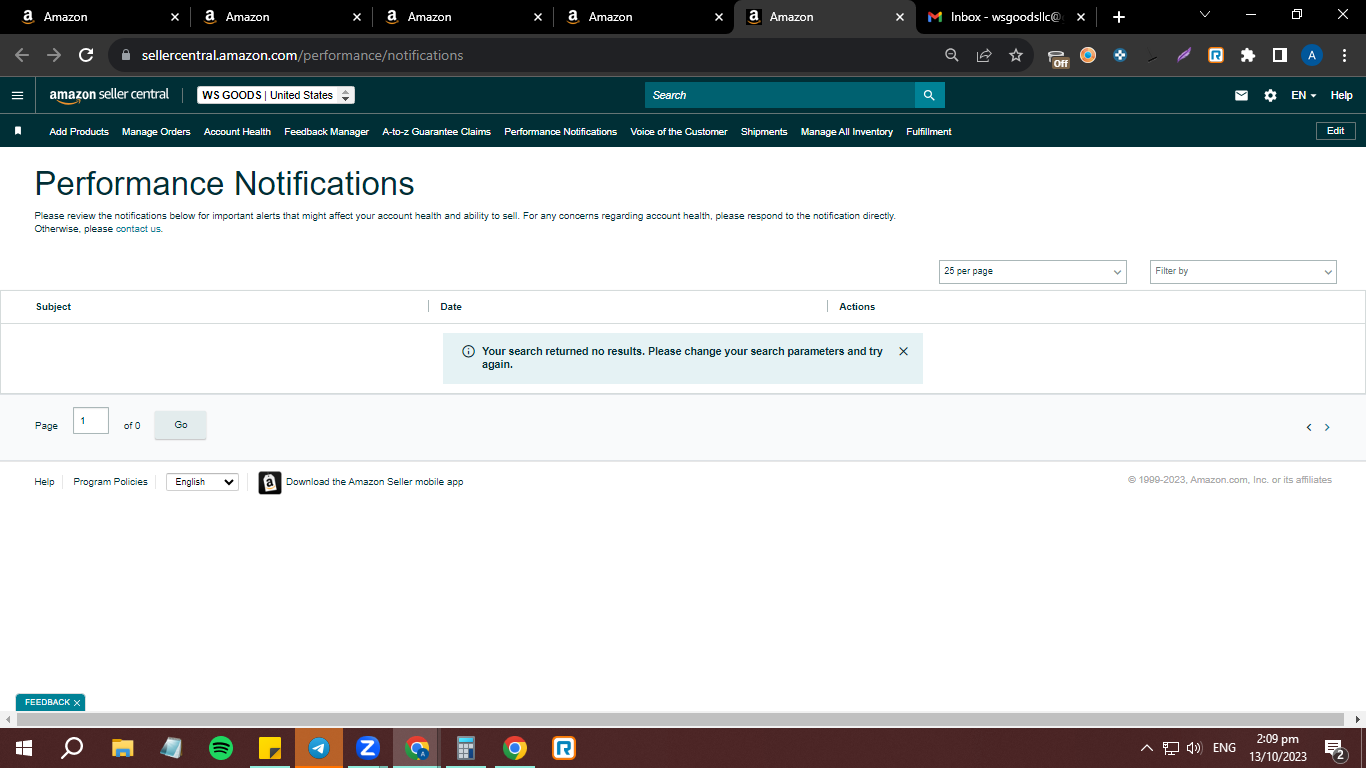Dismiss the no results message
Viewport: 1366px width, 768px height.
(904, 351)
